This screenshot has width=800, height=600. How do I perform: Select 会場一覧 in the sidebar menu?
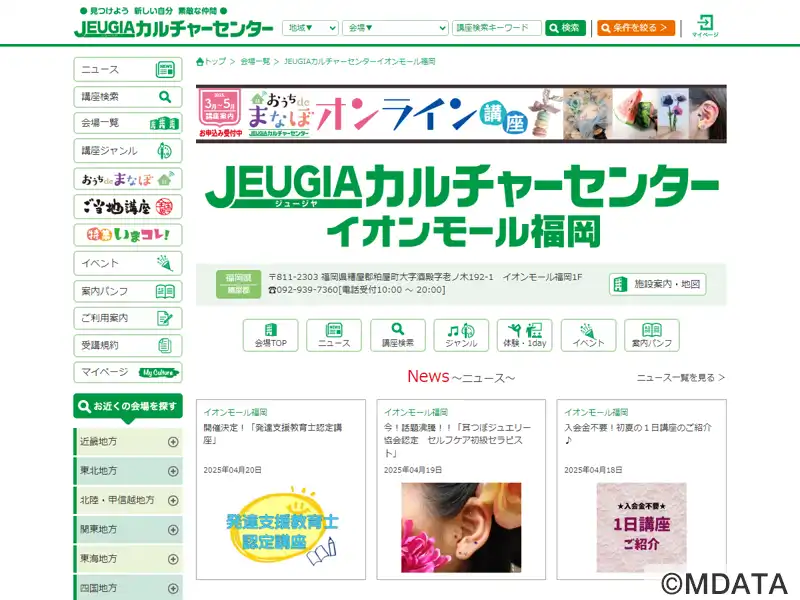(x=128, y=123)
